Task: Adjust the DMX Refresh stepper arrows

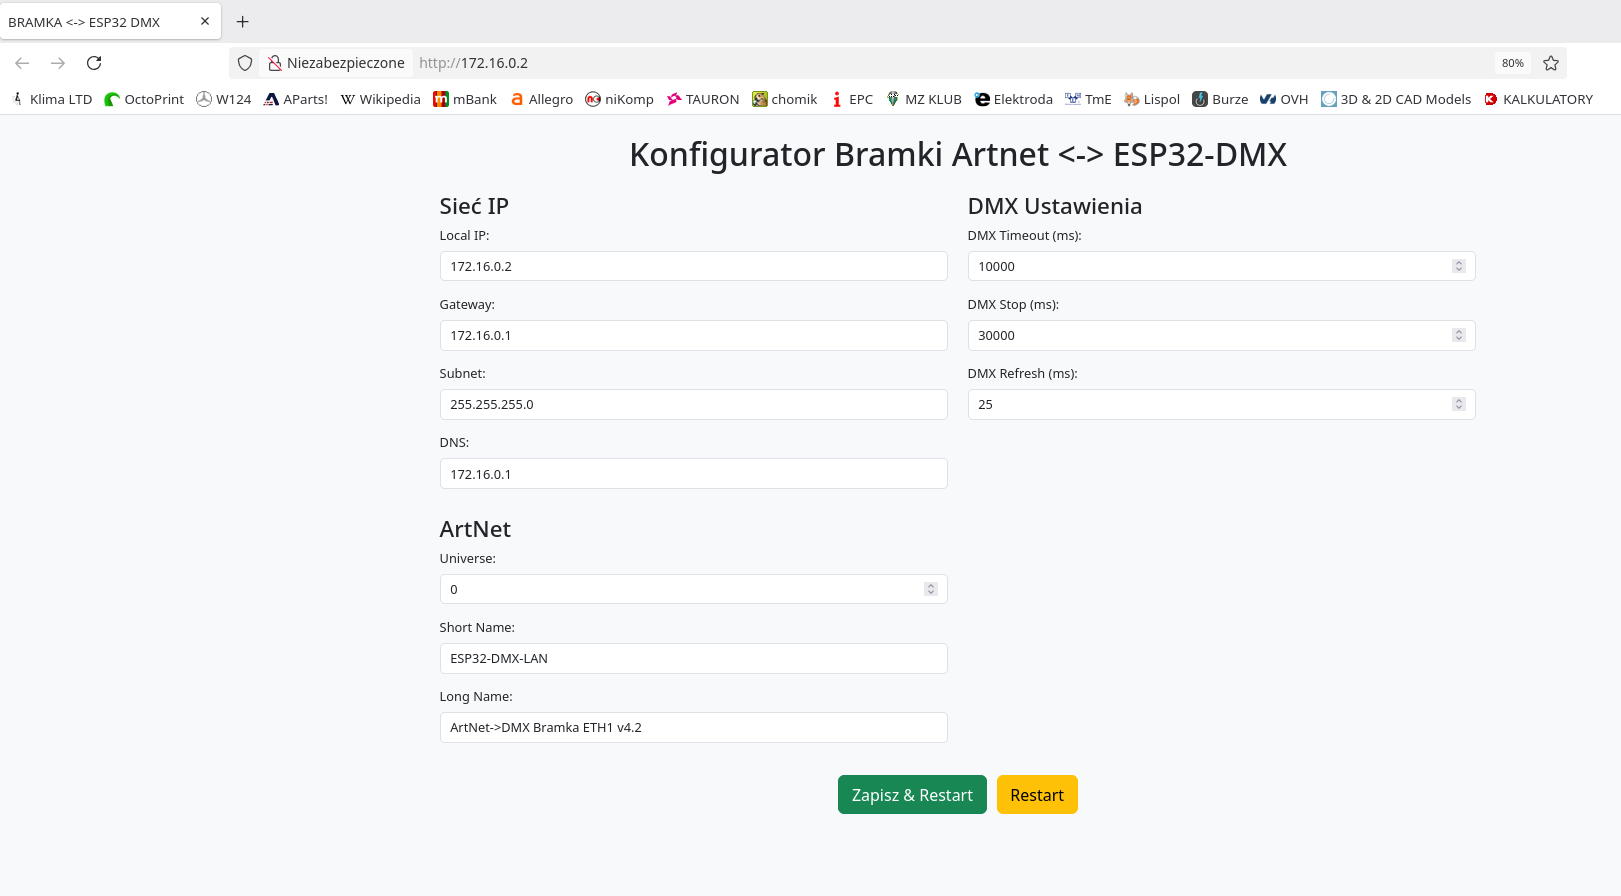Action: tap(1458, 404)
